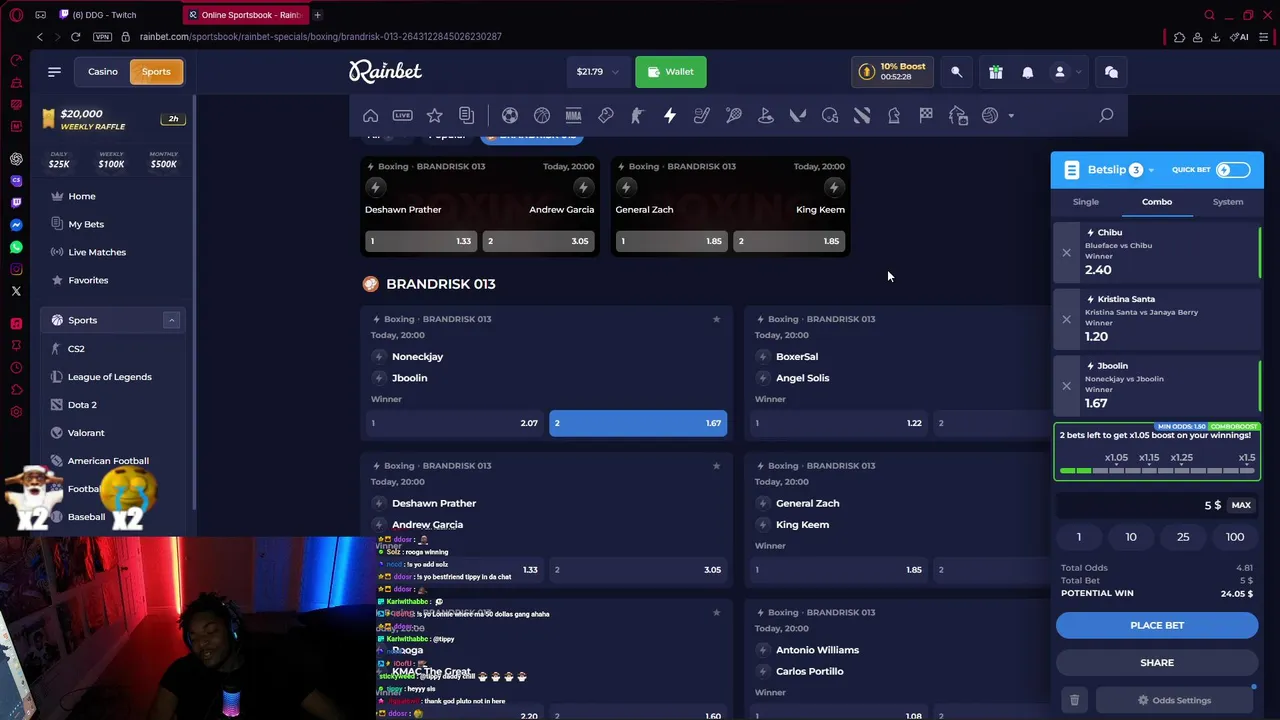The height and width of the screenshot is (720, 1280).
Task: Select the golf sport icon
Action: pyautogui.click(x=766, y=116)
